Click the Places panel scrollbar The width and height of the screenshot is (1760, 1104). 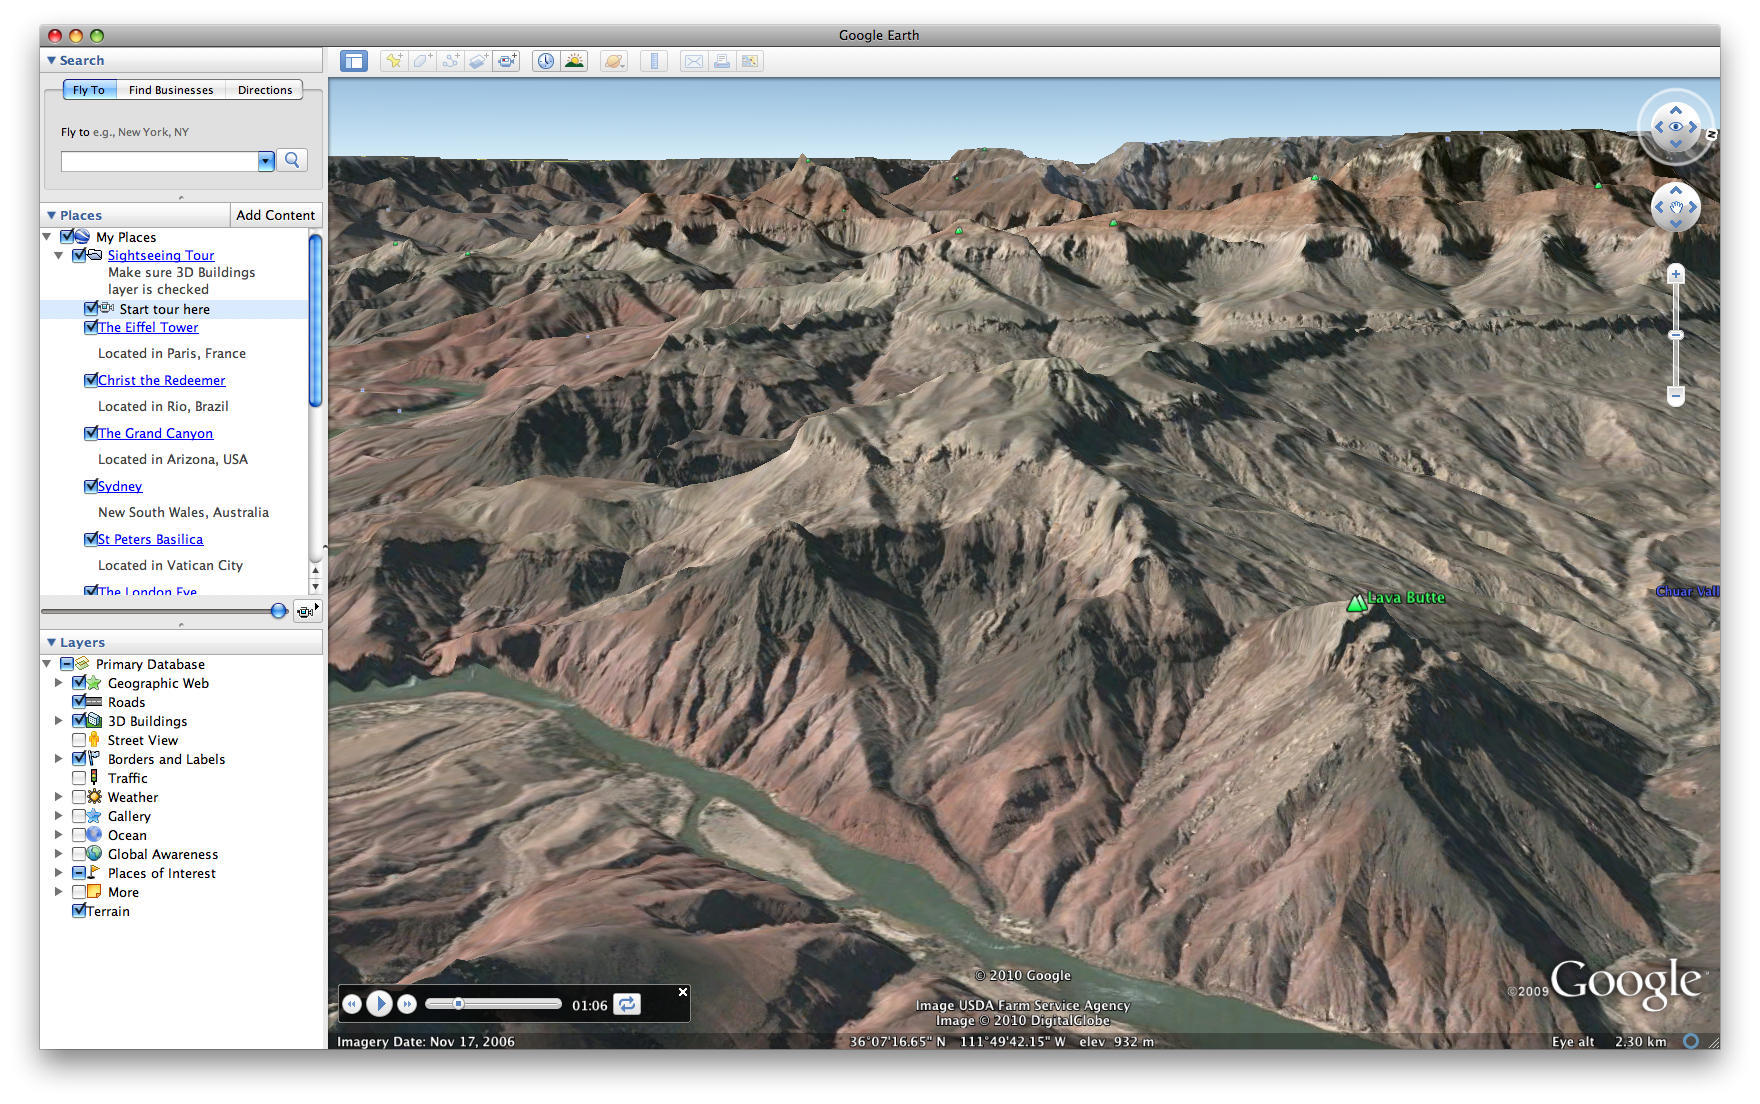click(x=315, y=320)
